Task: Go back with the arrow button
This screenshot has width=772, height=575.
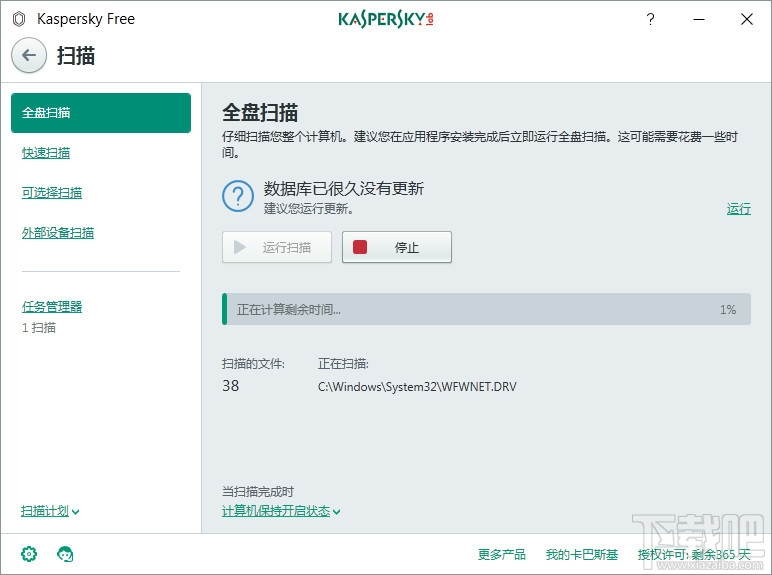Action: coord(29,55)
